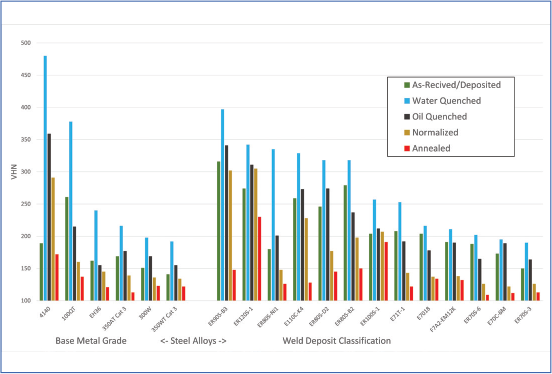The width and height of the screenshot is (552, 374).
Task: Click the 150 y-axis tick label
Action: pos(26,269)
